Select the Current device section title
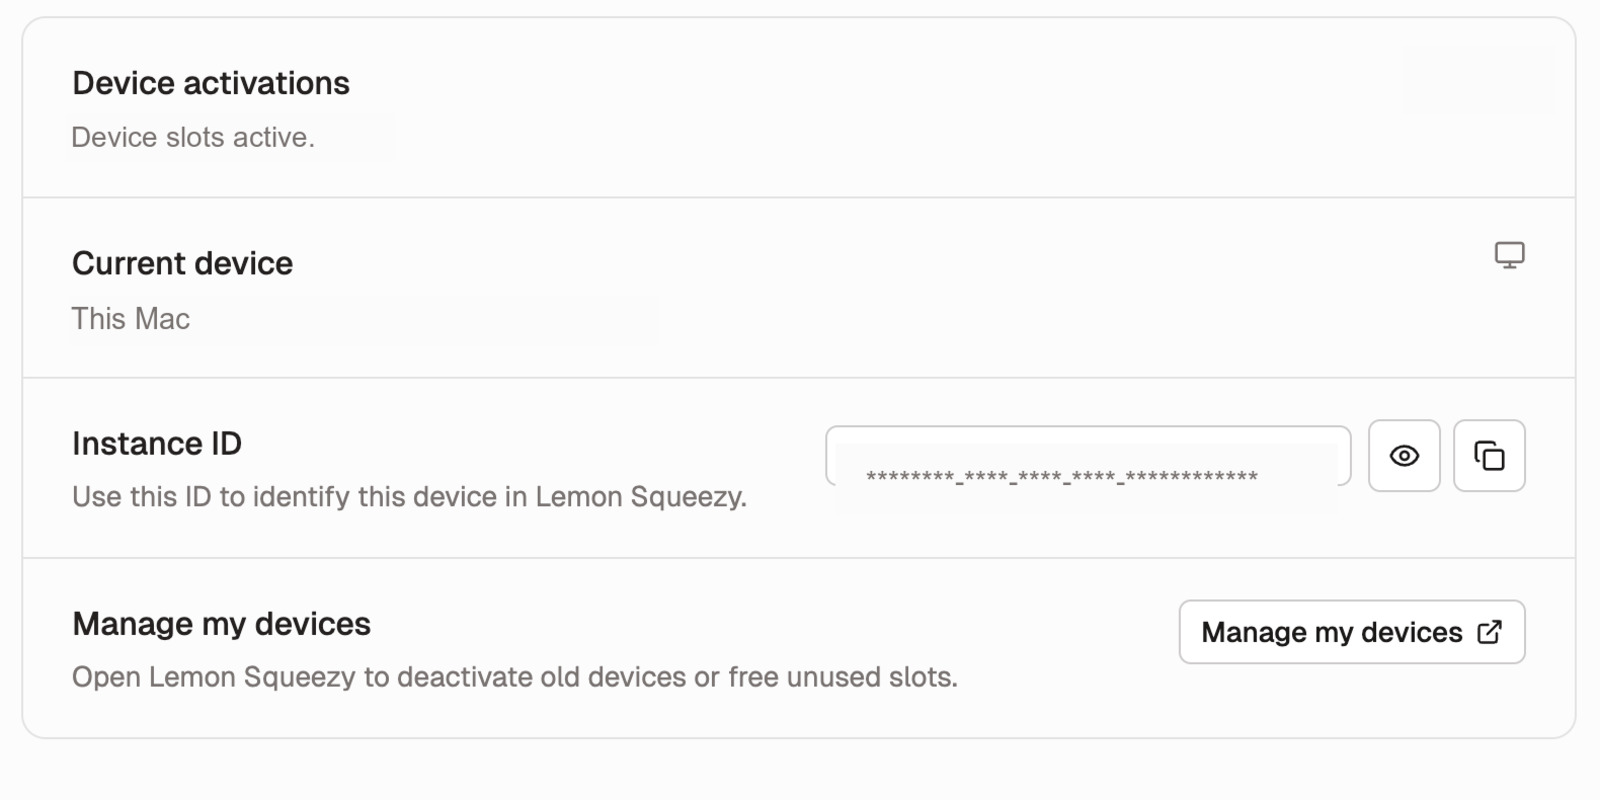Image resolution: width=1600 pixels, height=800 pixels. click(182, 263)
